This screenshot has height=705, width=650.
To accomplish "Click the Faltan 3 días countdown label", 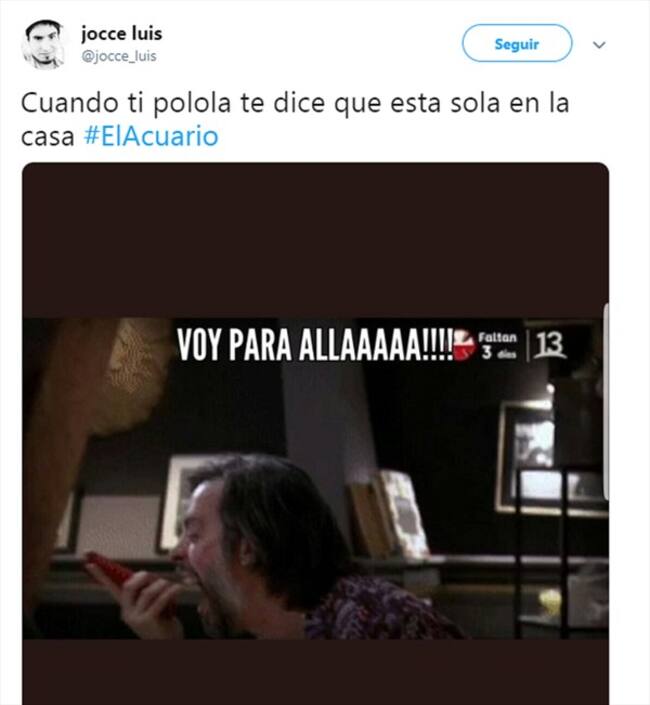I will click(x=498, y=345).
